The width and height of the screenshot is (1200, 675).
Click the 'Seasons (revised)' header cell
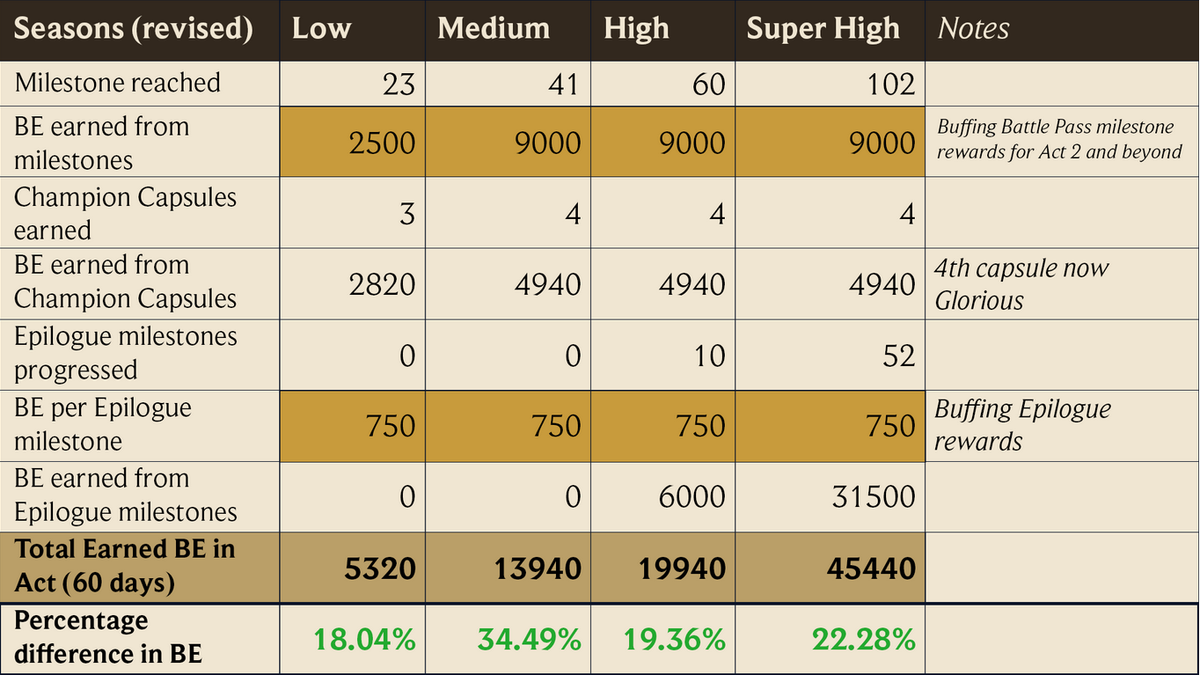coord(134,28)
